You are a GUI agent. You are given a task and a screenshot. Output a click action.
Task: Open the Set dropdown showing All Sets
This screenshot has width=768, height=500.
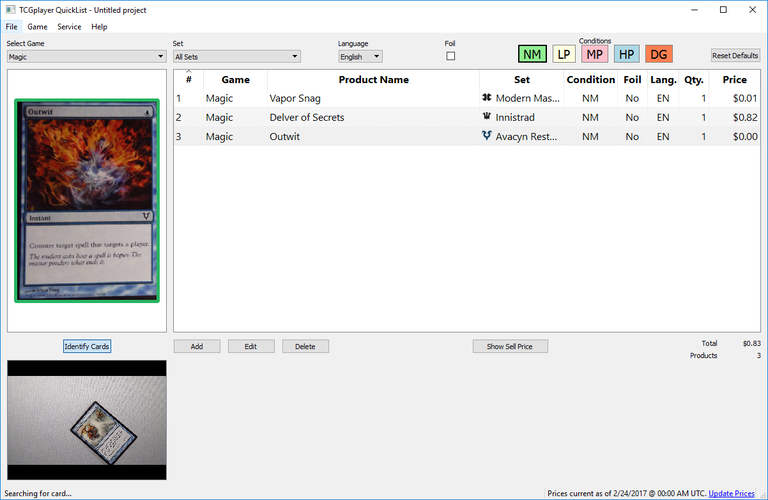(x=237, y=57)
